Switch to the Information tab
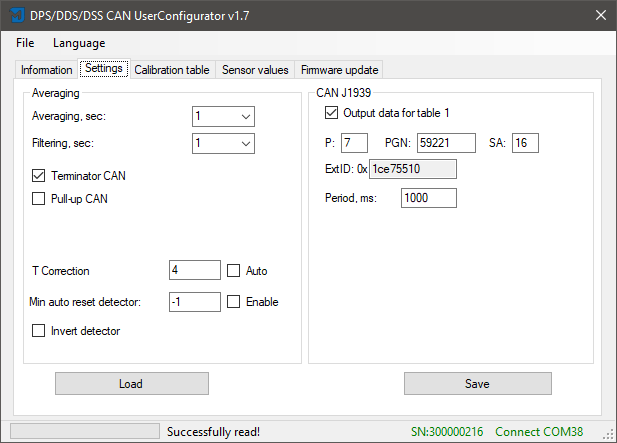This screenshot has height=443, width=617. coord(46,70)
